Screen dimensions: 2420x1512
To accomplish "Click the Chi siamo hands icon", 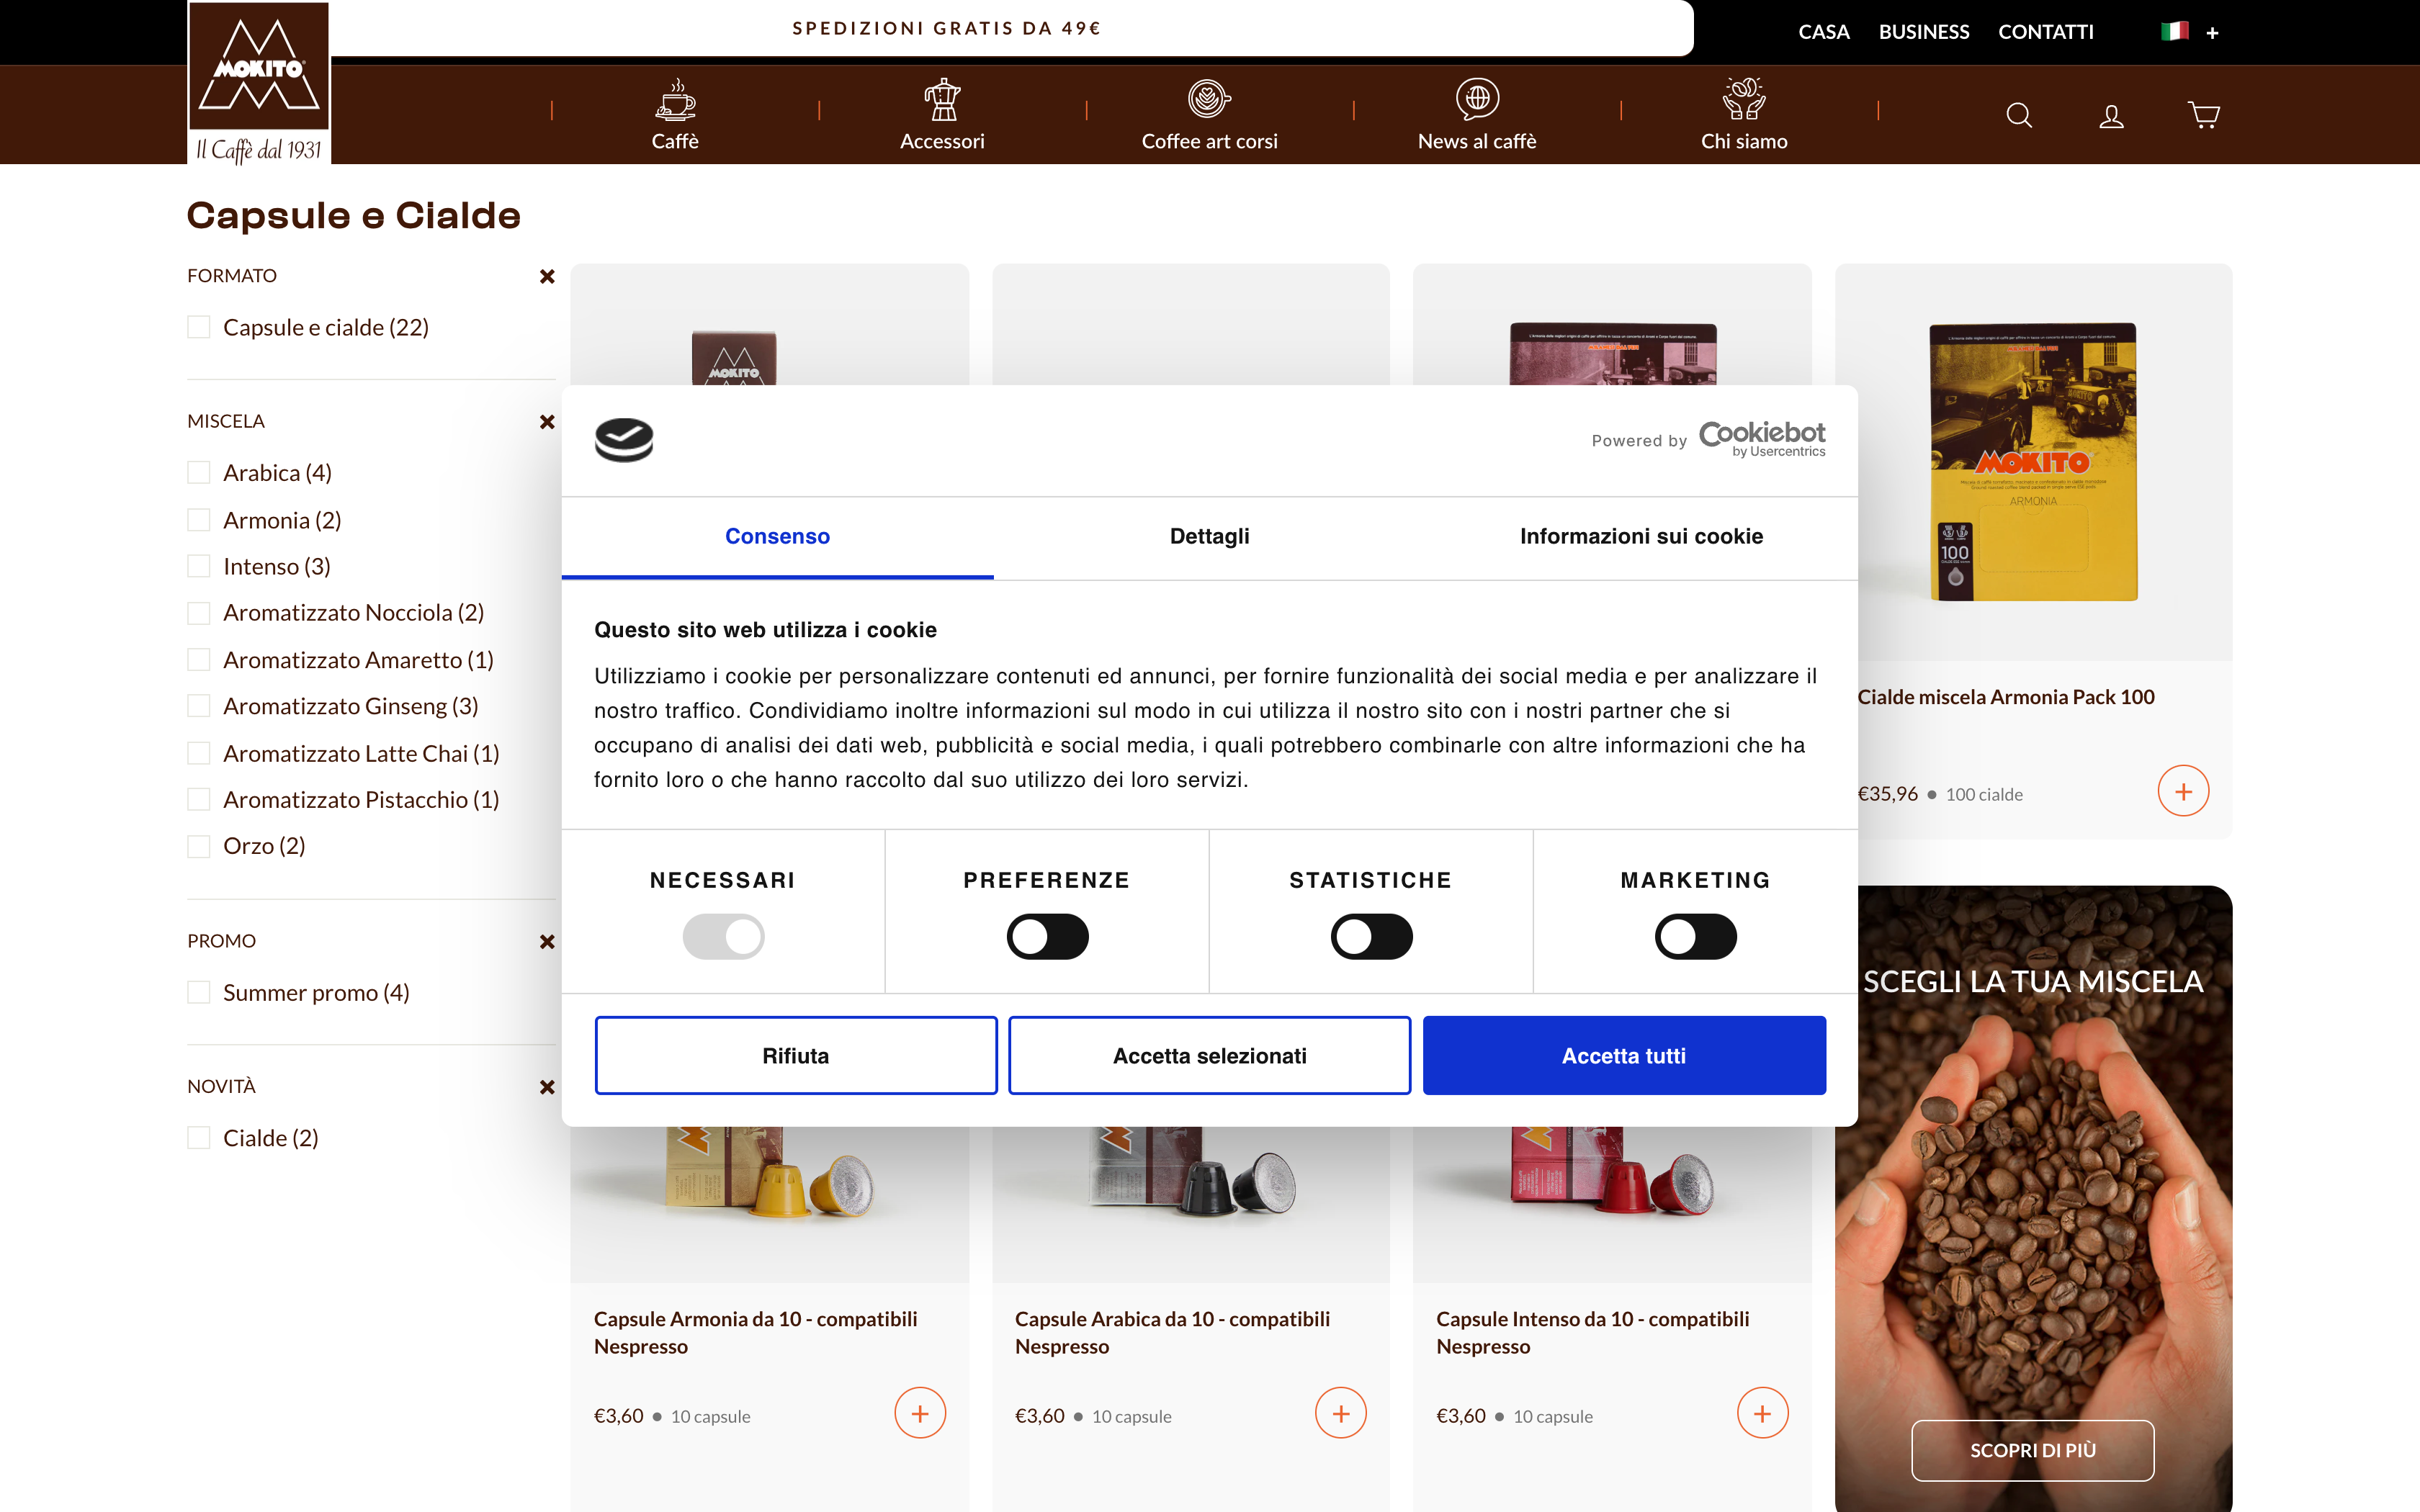I will coord(1744,100).
